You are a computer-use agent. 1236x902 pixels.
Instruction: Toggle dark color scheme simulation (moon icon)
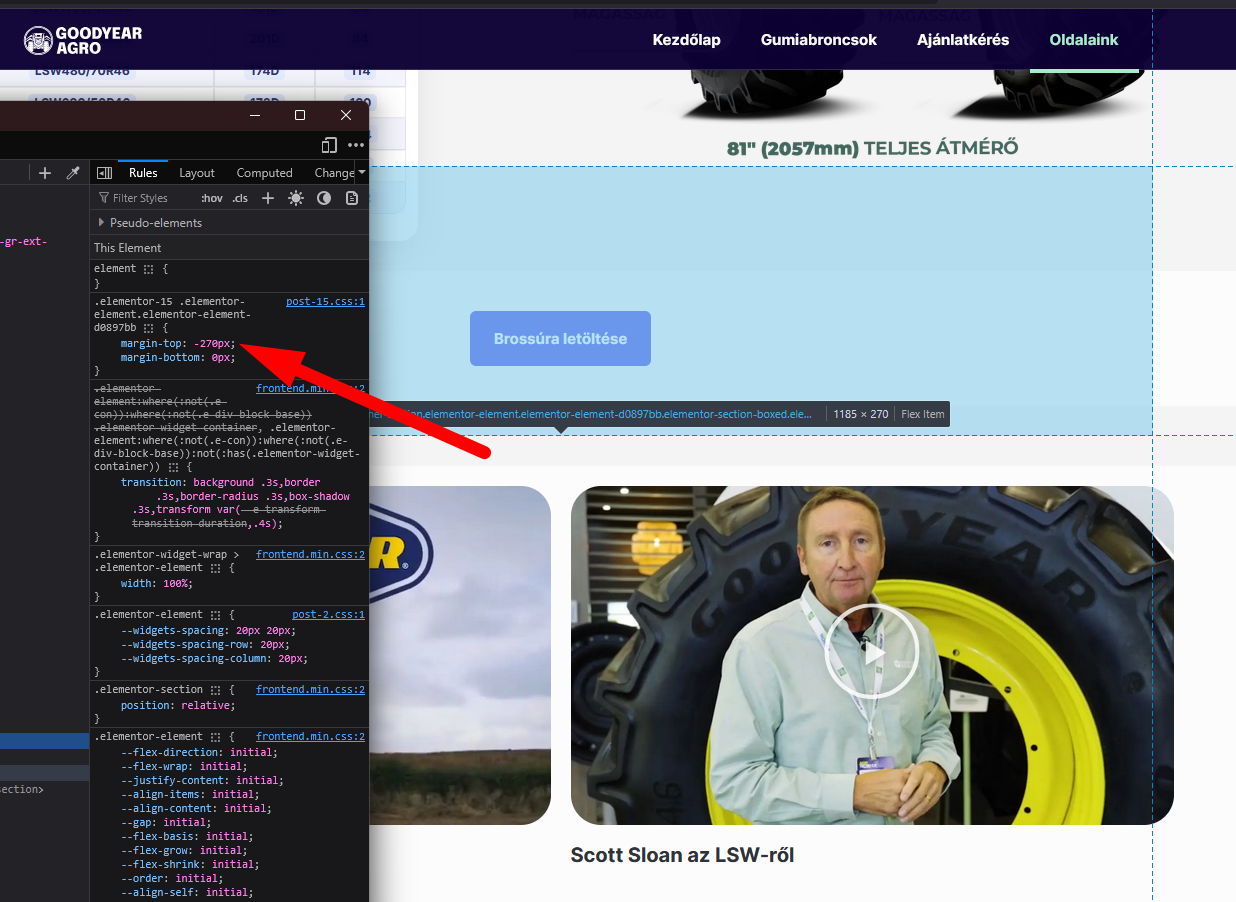324,198
